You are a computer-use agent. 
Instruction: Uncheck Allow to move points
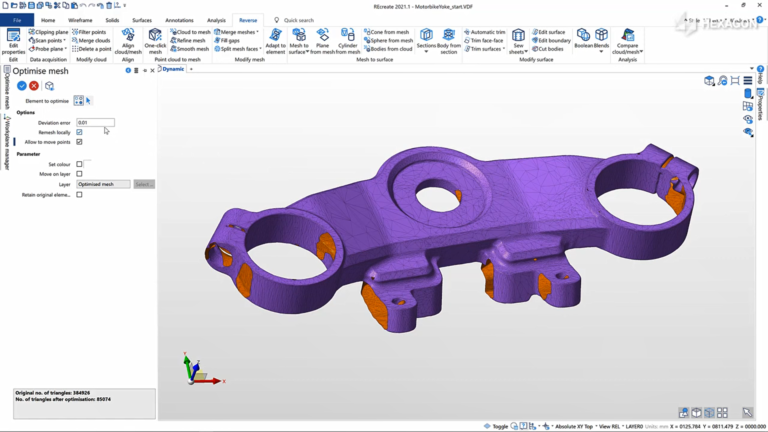click(79, 142)
